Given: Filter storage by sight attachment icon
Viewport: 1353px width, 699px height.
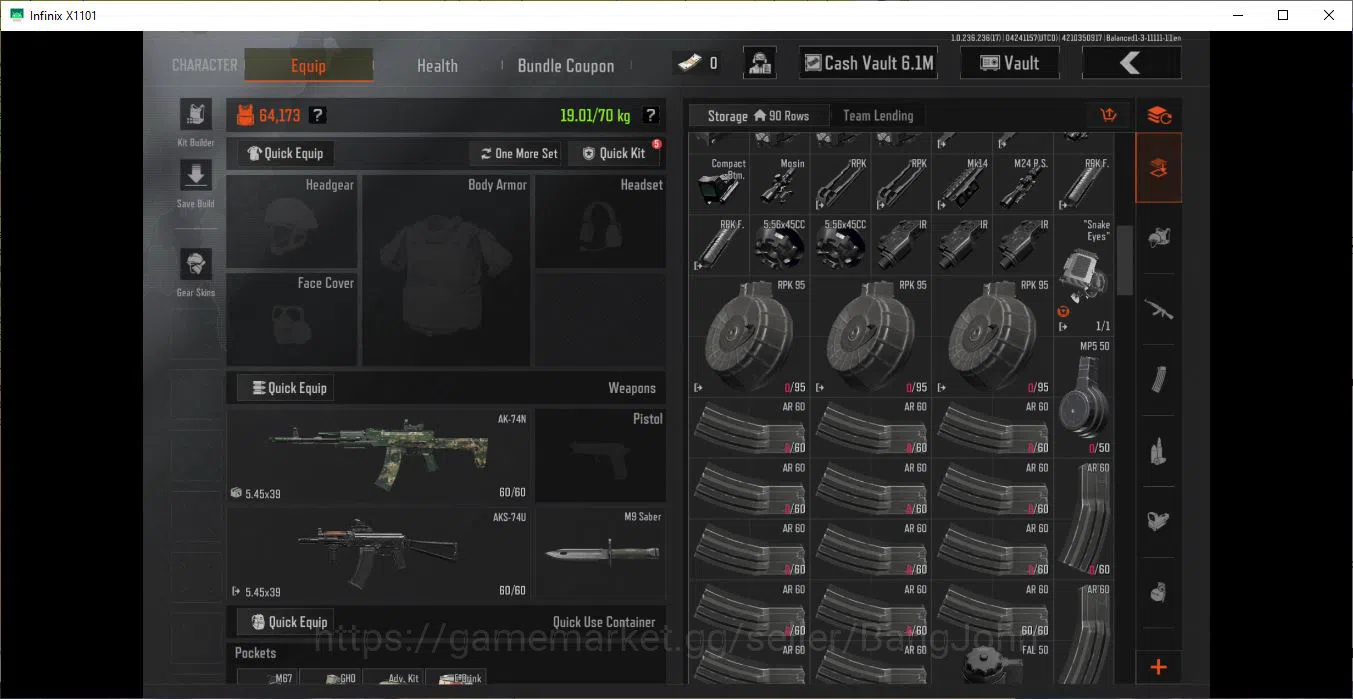Looking at the screenshot, I should click(1158, 522).
